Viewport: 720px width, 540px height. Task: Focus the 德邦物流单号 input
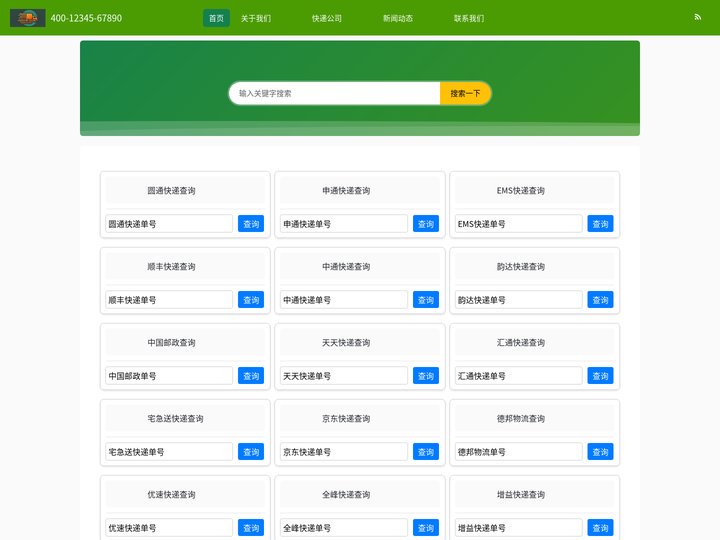pos(519,452)
